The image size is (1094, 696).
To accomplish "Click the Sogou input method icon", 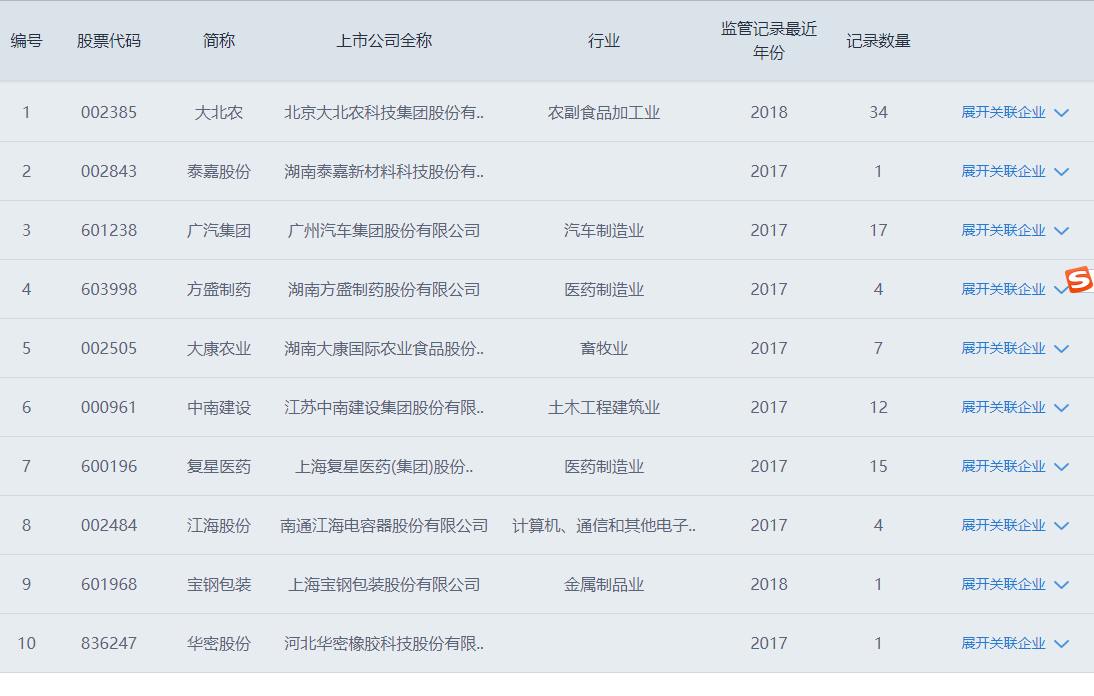I will pos(1079,280).
